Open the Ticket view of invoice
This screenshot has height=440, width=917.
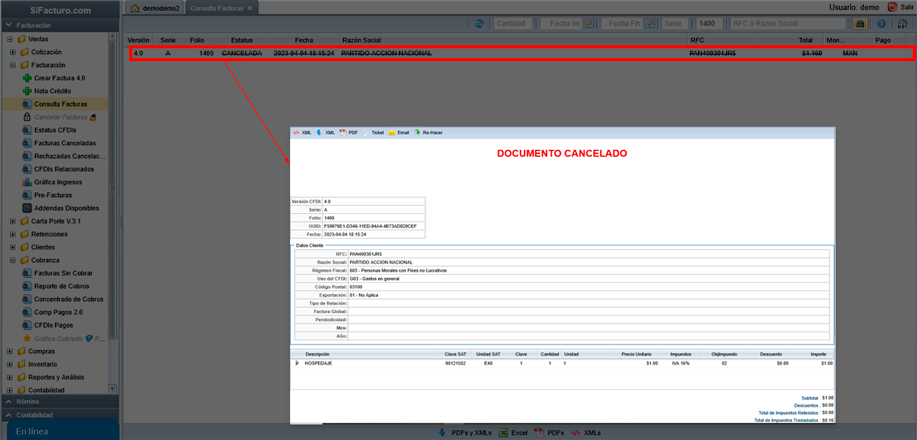tap(366, 132)
